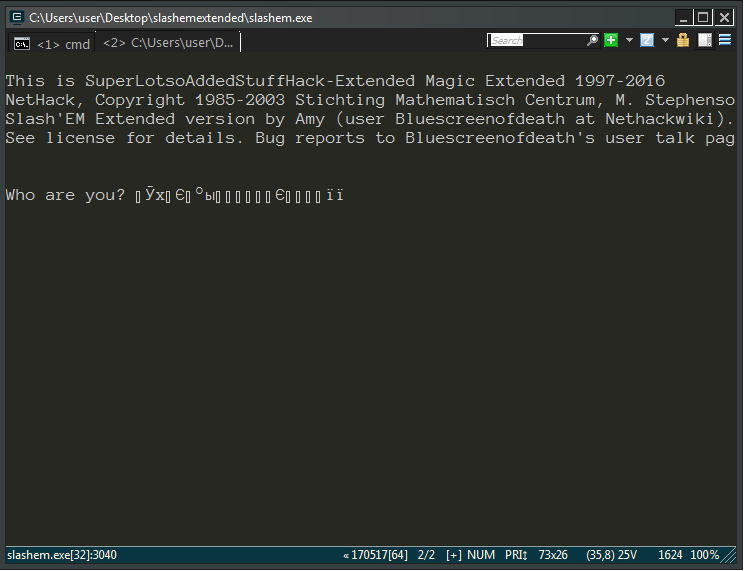Click the magnifier icon in search box

tap(592, 40)
